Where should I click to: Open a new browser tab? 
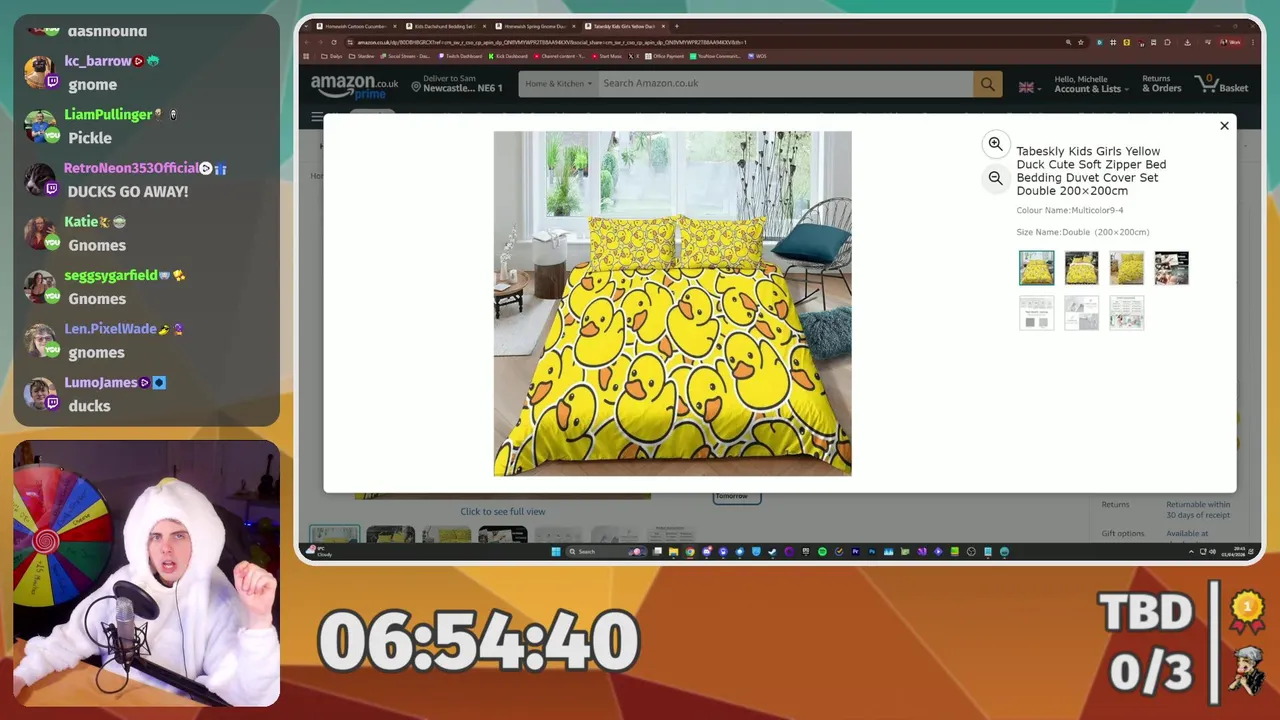click(677, 26)
